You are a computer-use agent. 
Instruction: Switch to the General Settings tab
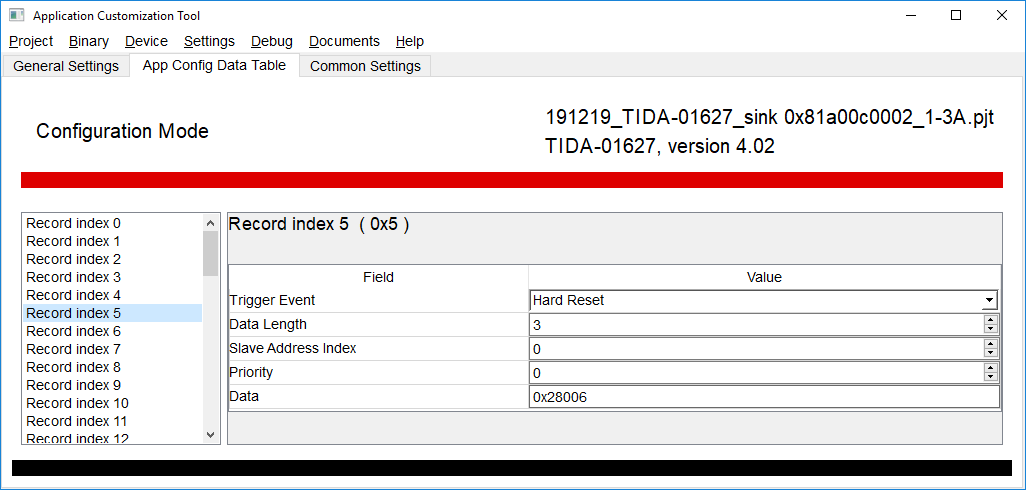(x=66, y=66)
